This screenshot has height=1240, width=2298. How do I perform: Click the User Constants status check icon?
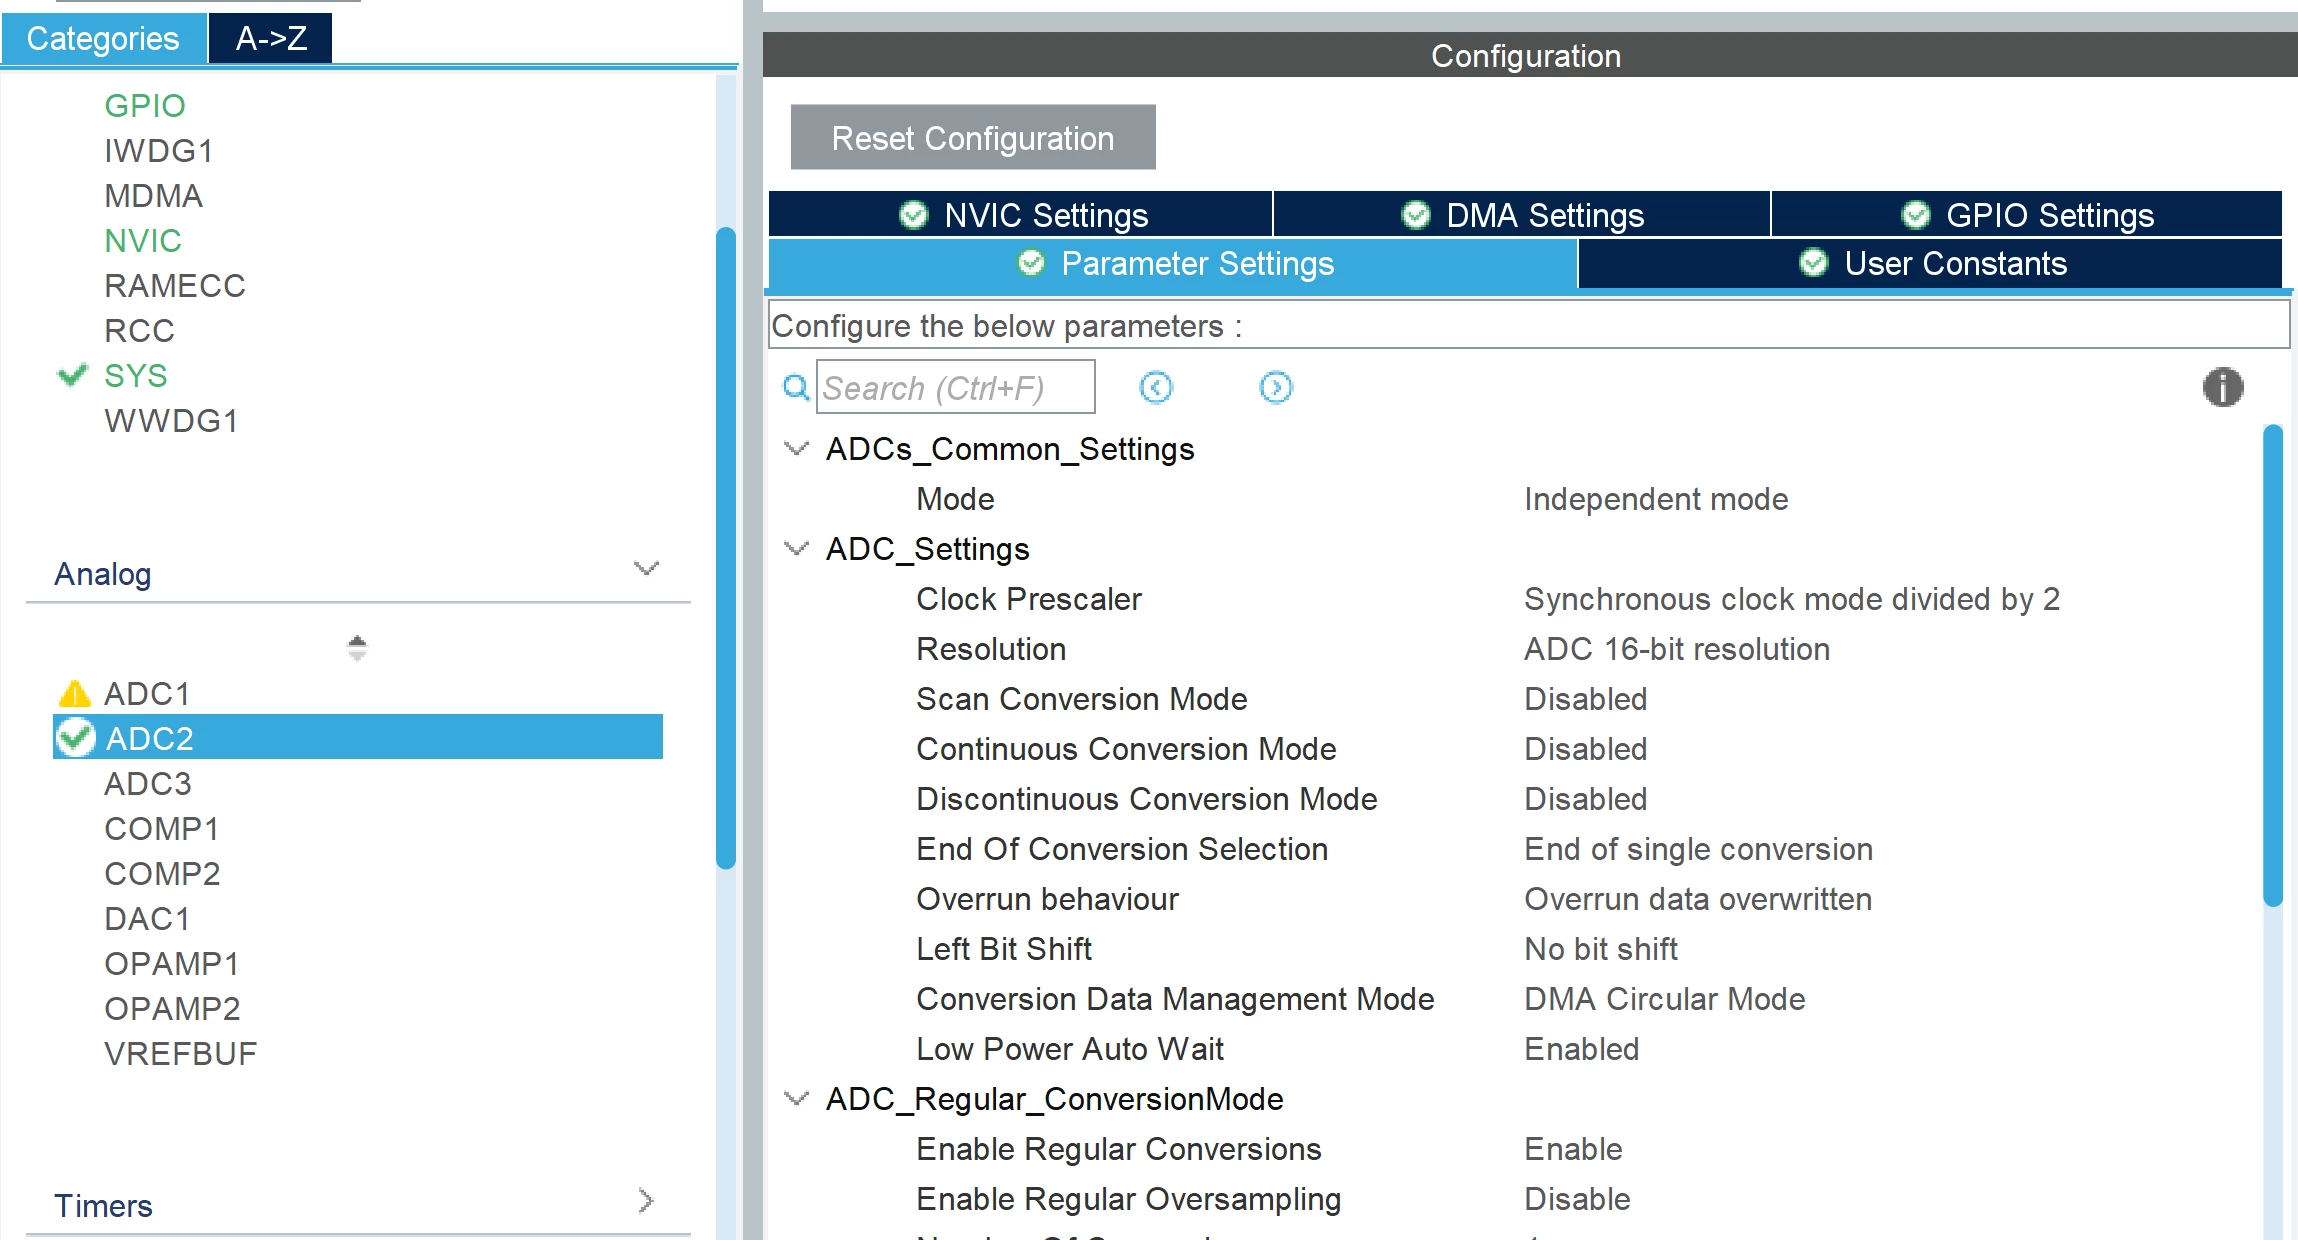pyautogui.click(x=1814, y=263)
